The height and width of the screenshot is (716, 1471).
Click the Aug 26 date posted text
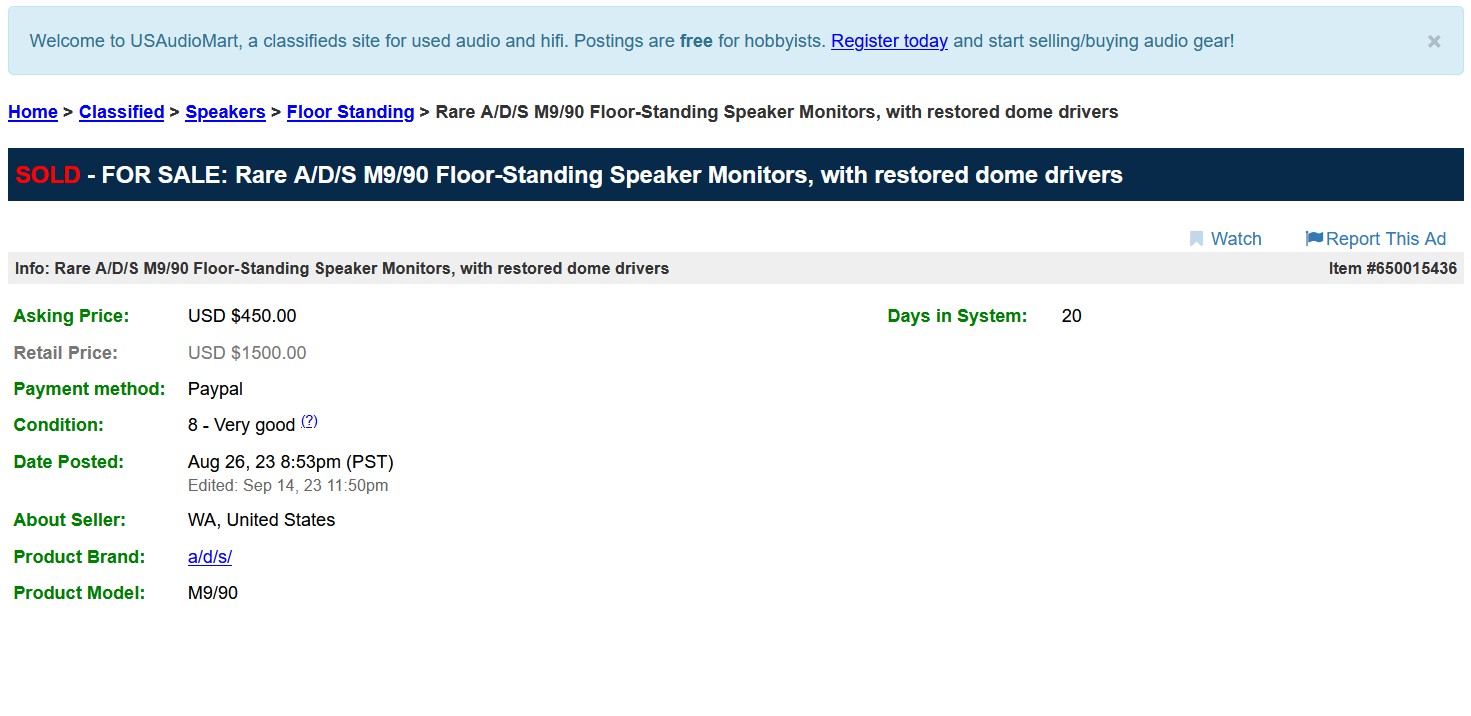[290, 462]
